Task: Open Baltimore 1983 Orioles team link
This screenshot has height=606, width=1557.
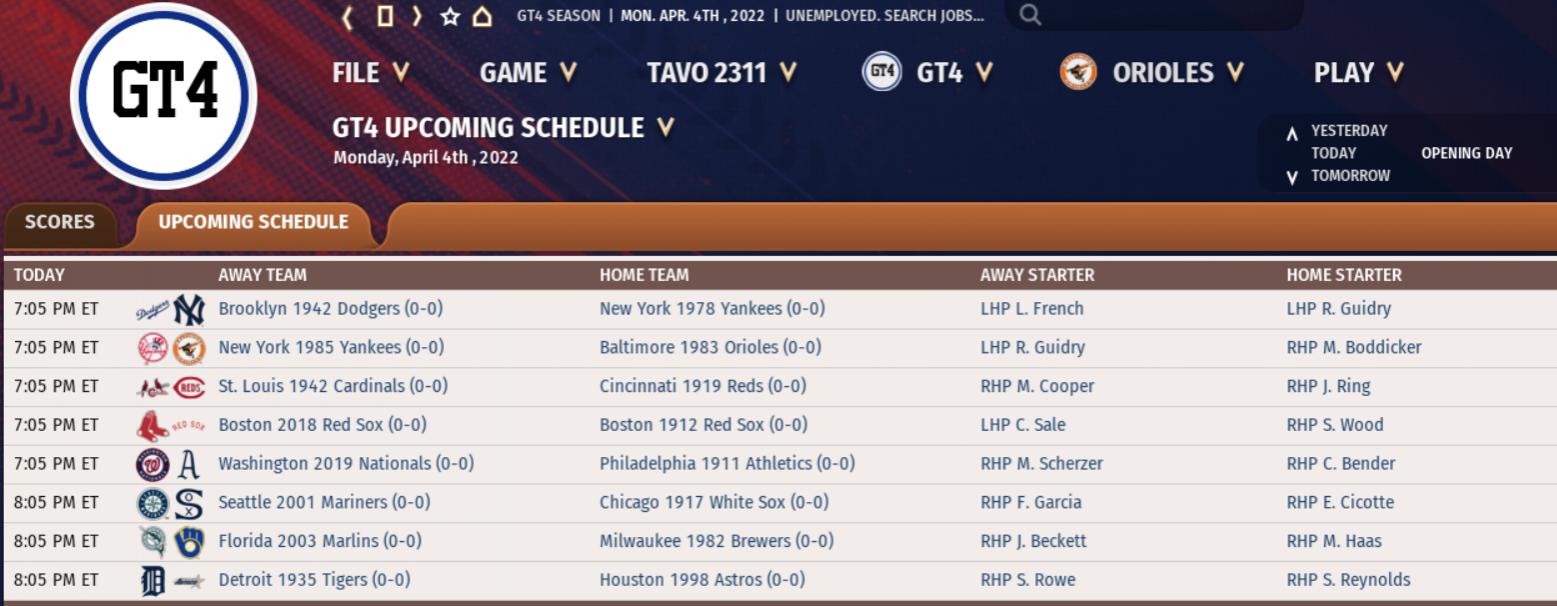Action: point(710,347)
